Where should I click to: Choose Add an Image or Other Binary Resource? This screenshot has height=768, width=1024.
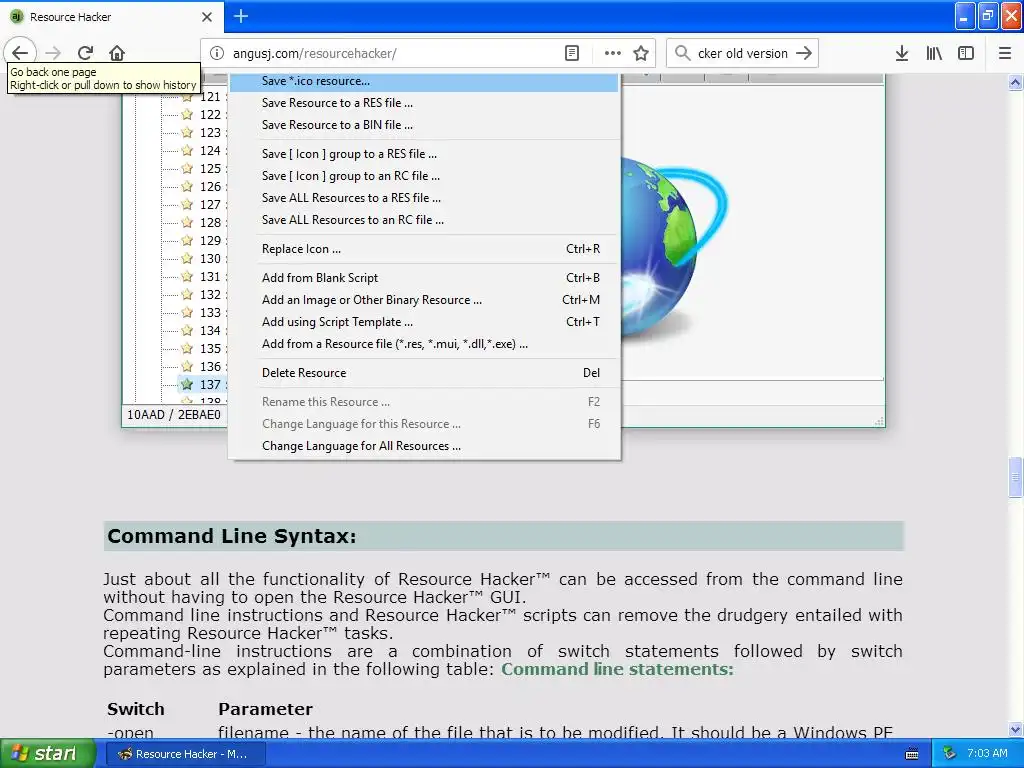(x=424, y=300)
